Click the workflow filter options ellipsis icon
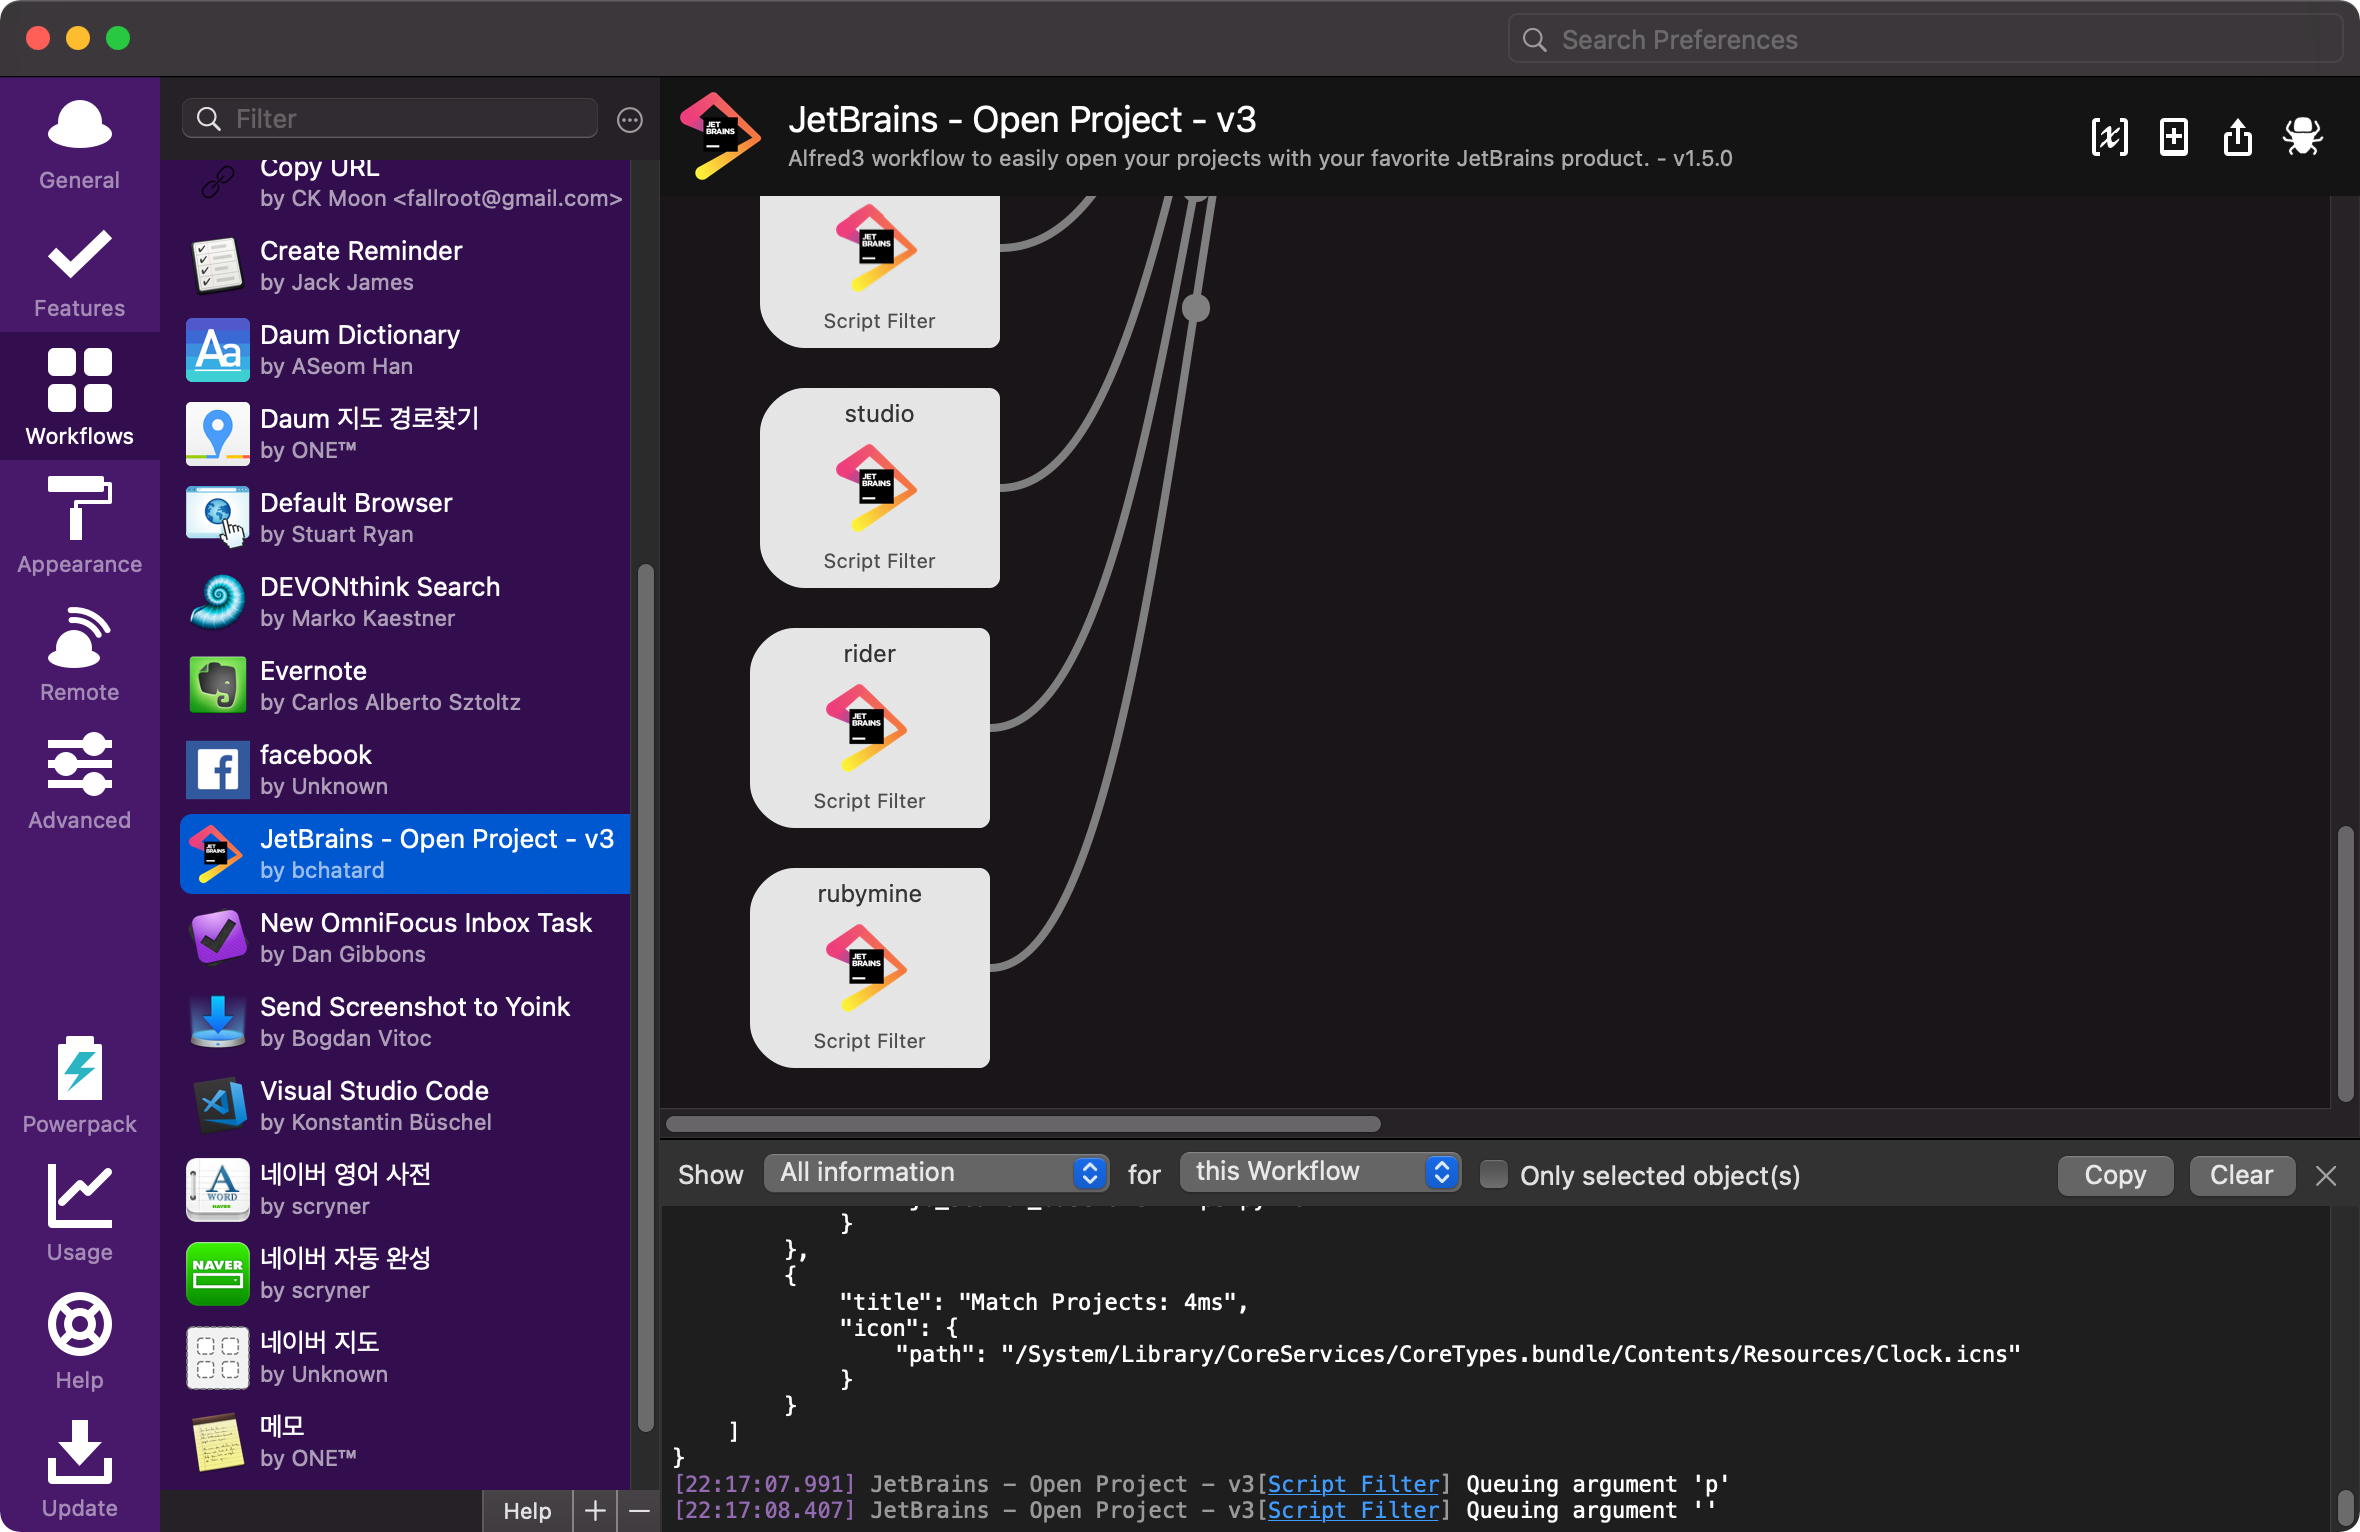The image size is (2360, 1532). click(x=629, y=120)
